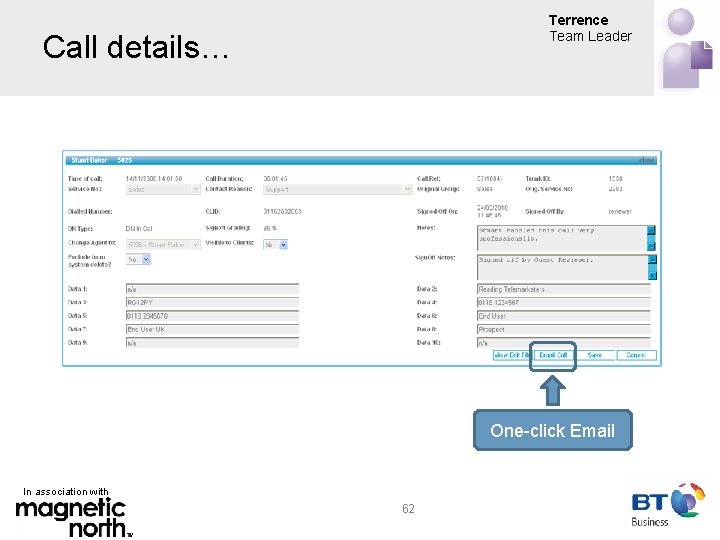Viewport: 720px width, 540px height.
Task: Focus the Data 2 field Reading Telemarketers
Action: point(564,289)
